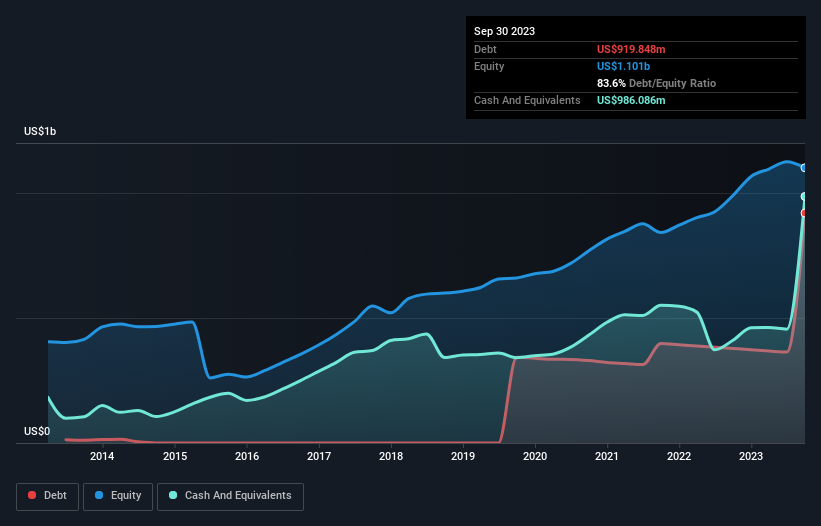Toggle Cash And Equivalents legend button

230,496
